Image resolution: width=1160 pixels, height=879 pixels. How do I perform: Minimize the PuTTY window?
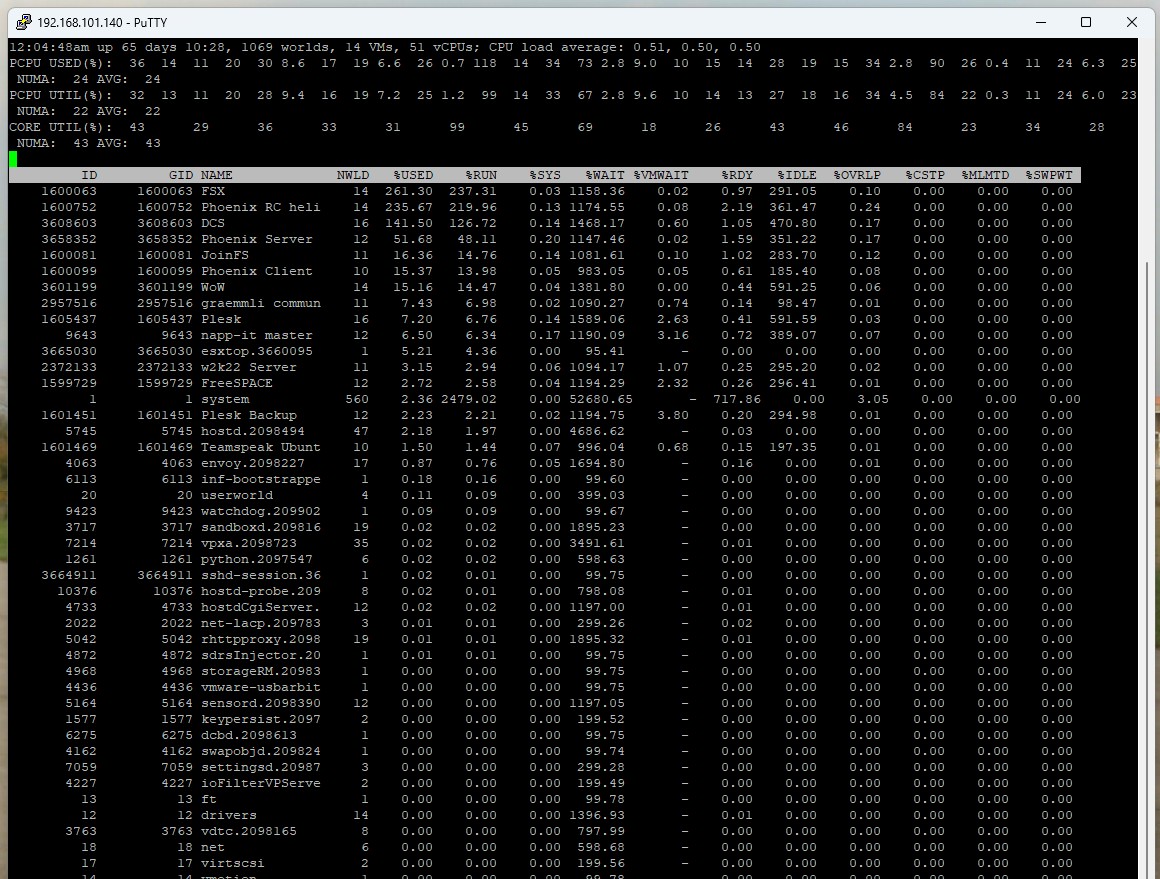[x=1039, y=22]
